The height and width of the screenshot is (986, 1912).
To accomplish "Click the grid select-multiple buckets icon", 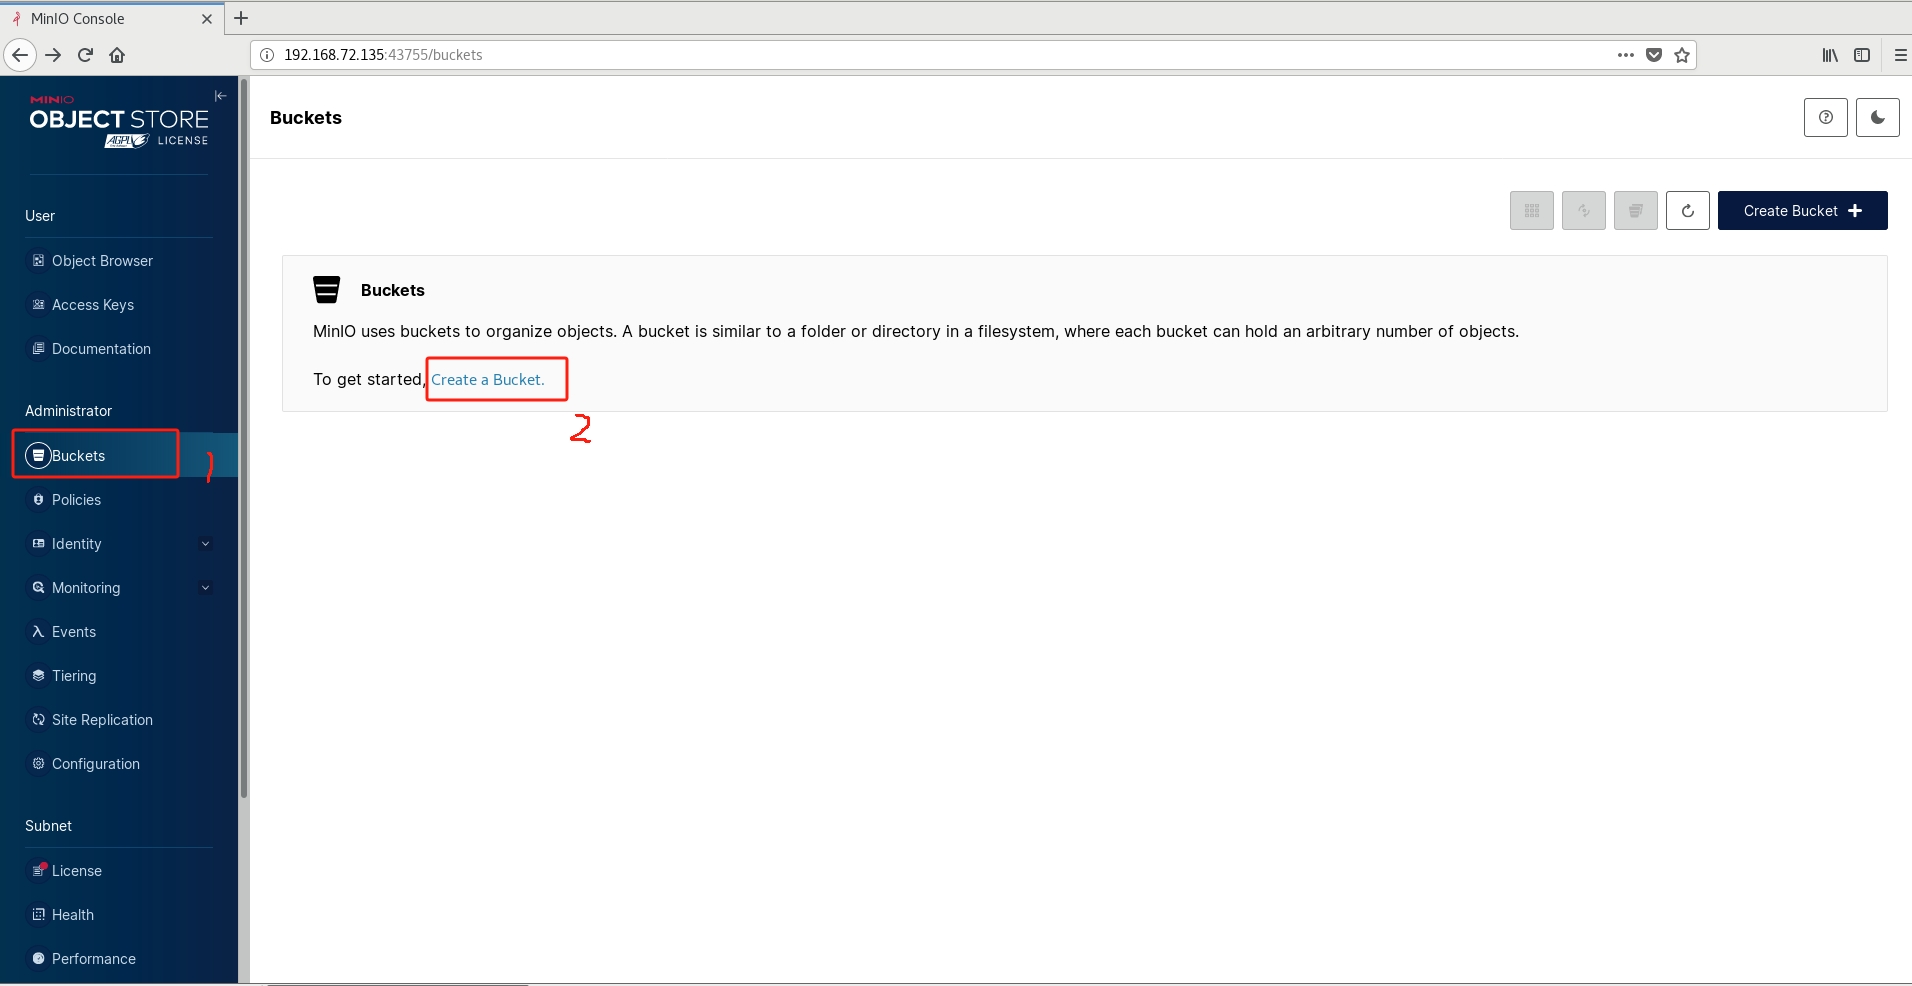I will [1532, 211].
